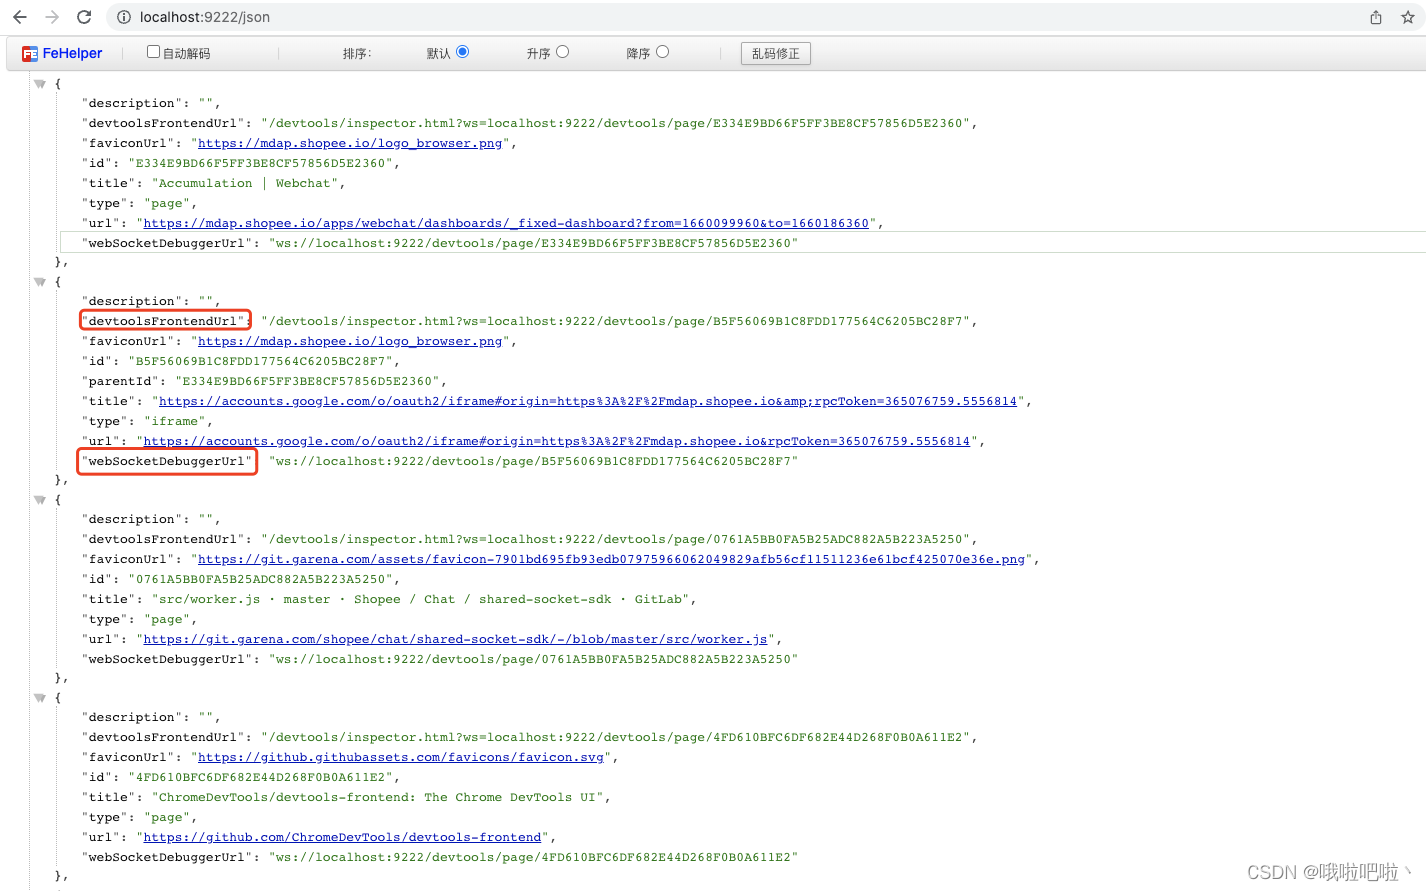Open the FeHelper logo link
Screen dimensions: 1426x891
click(x=62, y=53)
